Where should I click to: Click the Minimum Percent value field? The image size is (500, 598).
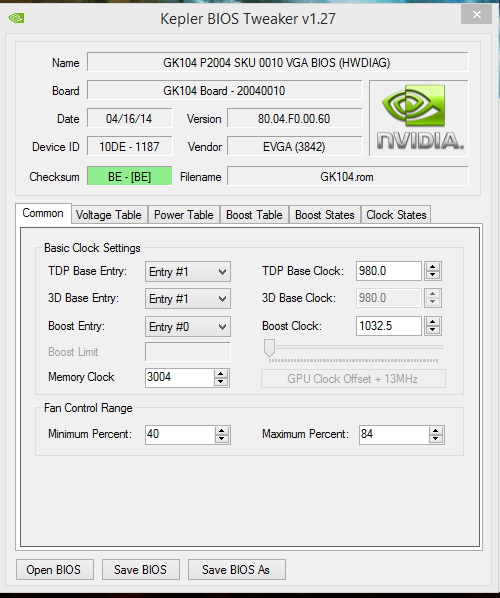pos(180,434)
